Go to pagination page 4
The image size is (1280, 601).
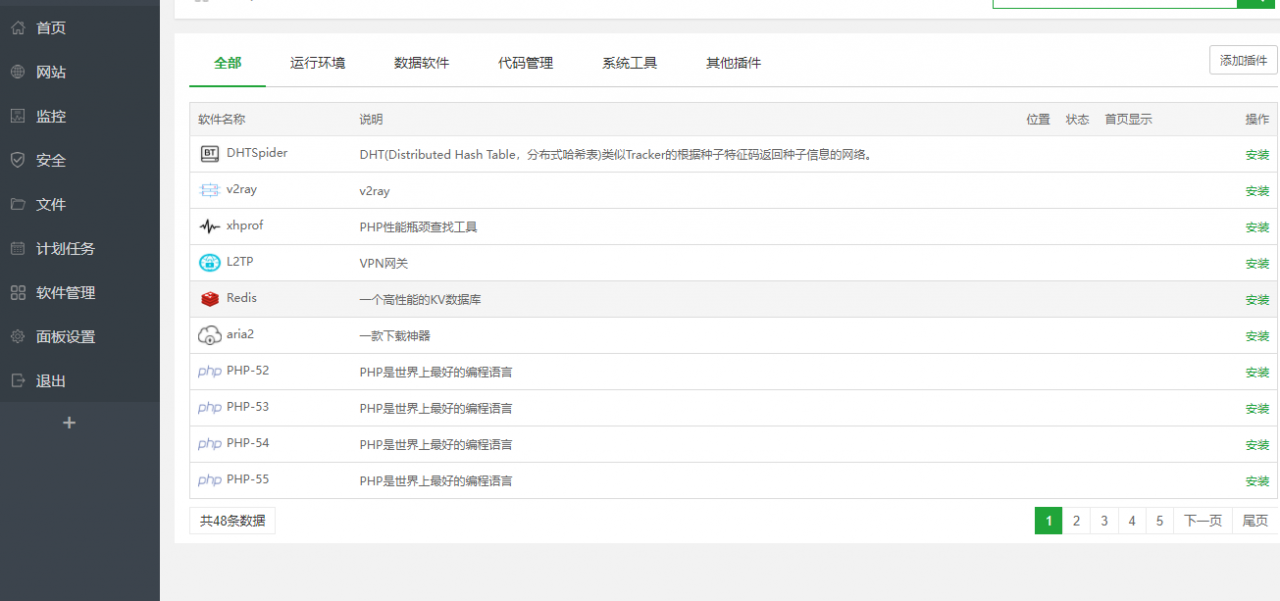(x=1132, y=520)
